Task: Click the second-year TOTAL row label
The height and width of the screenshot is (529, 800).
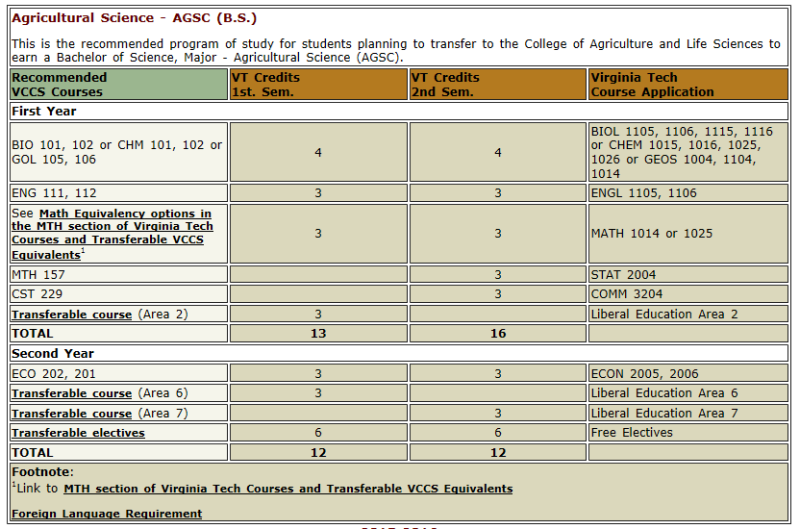Action: (x=119, y=452)
